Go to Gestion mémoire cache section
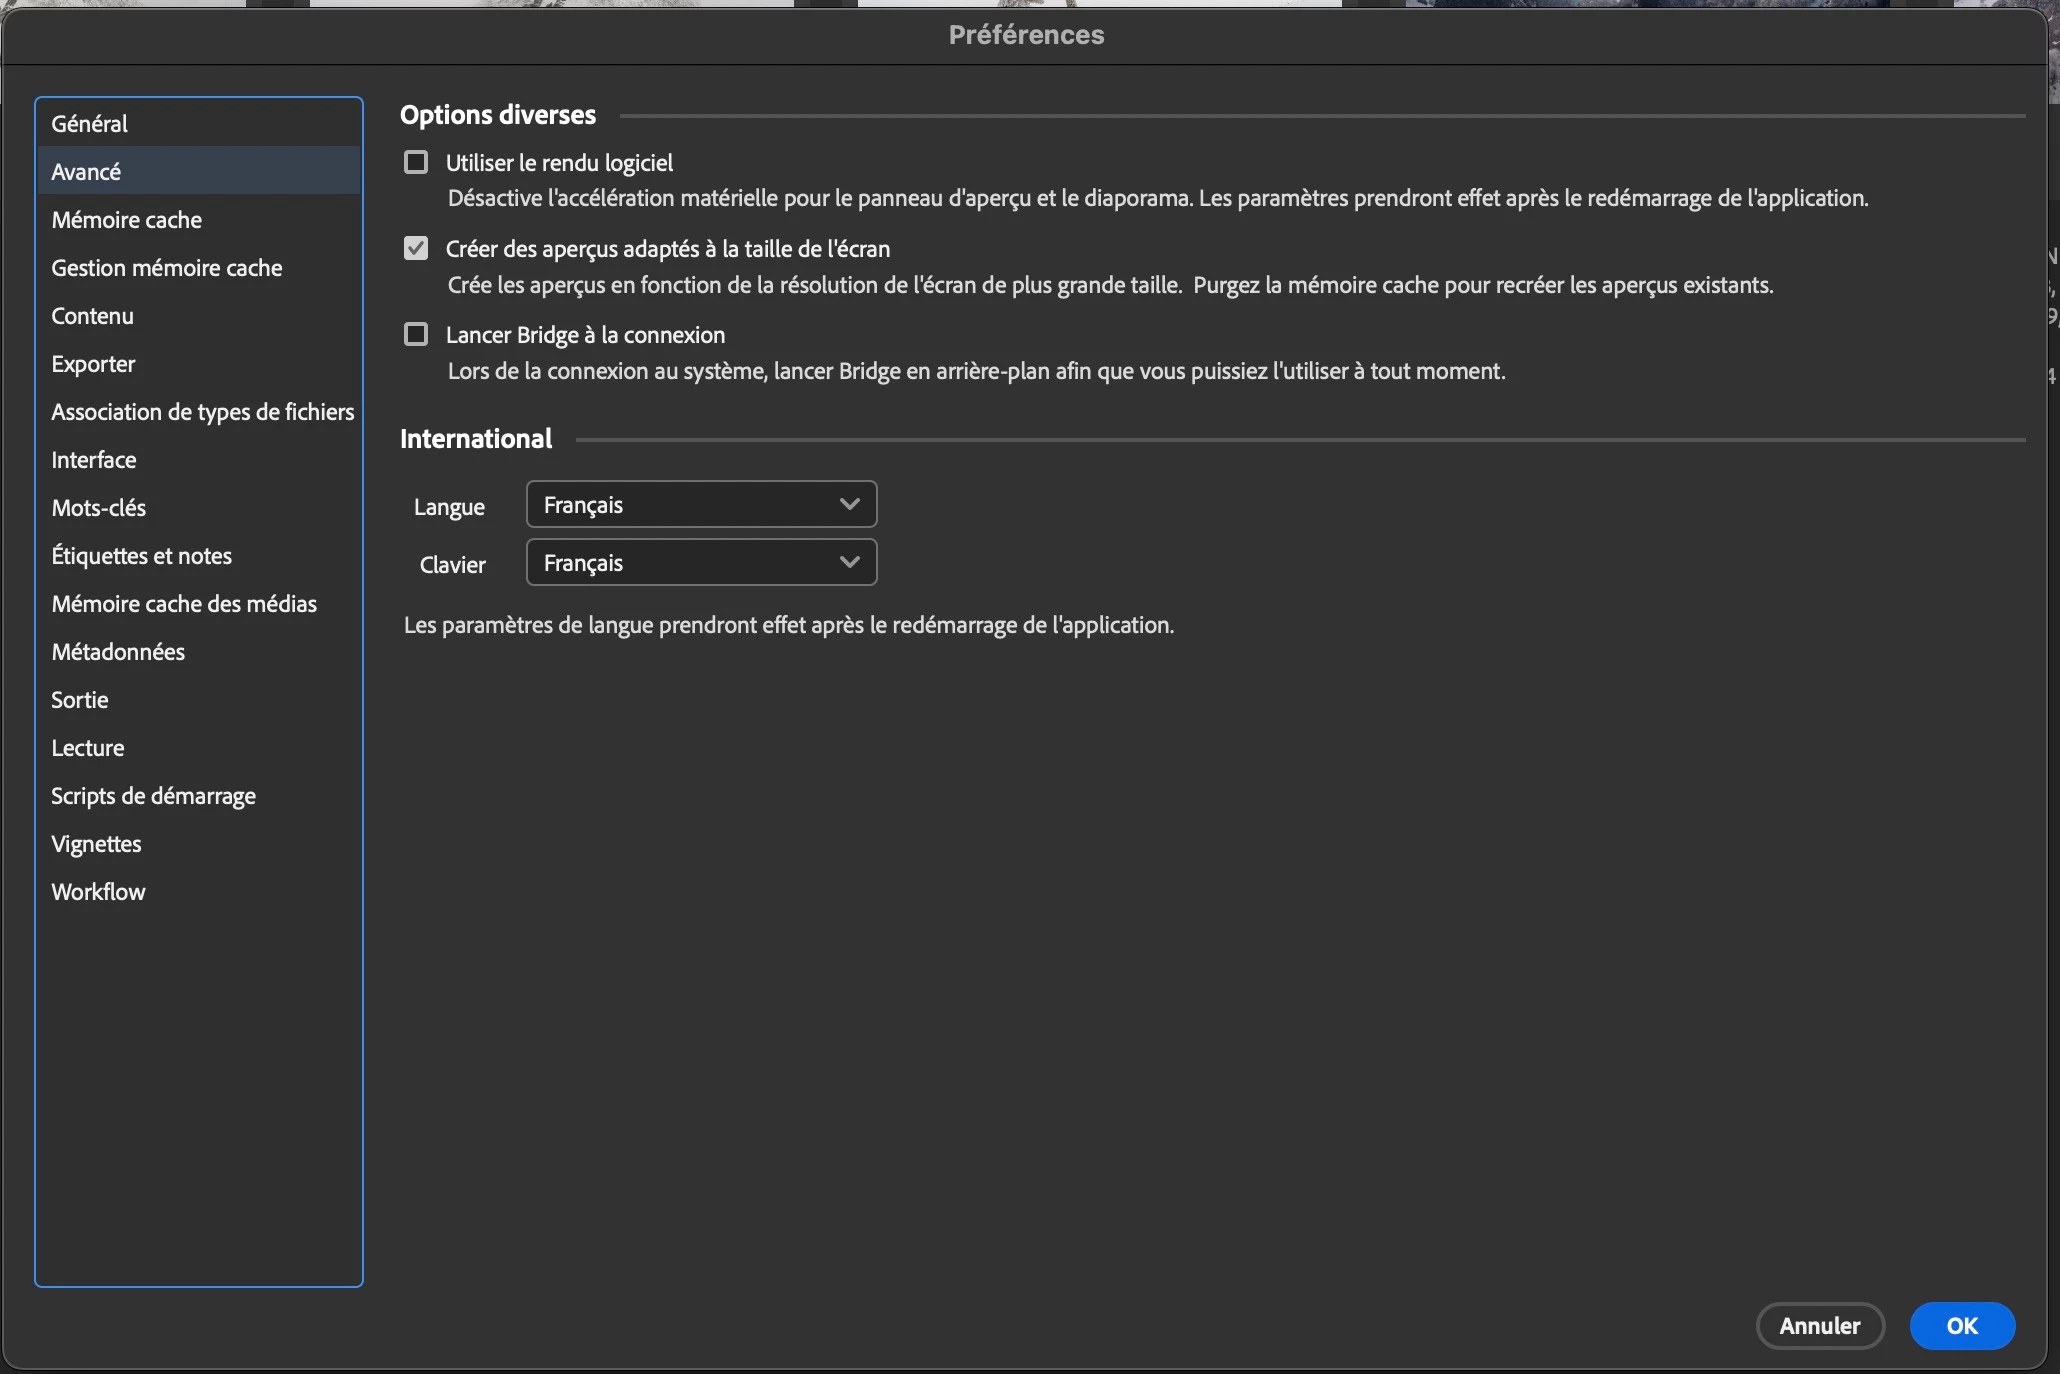2060x1374 pixels. click(x=167, y=268)
